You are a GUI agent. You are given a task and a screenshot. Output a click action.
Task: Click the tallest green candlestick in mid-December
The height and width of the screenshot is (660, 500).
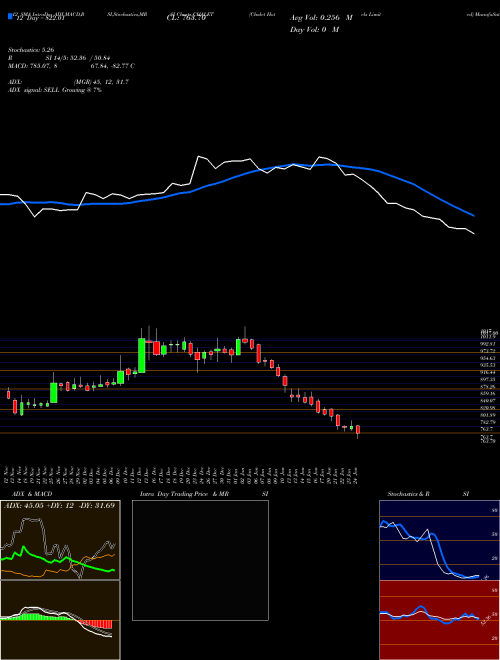point(142,356)
